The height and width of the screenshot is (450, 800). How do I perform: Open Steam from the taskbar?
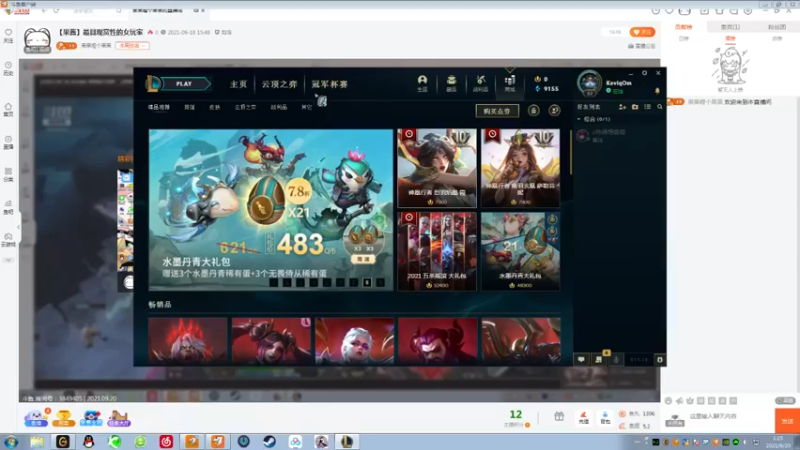pos(269,442)
